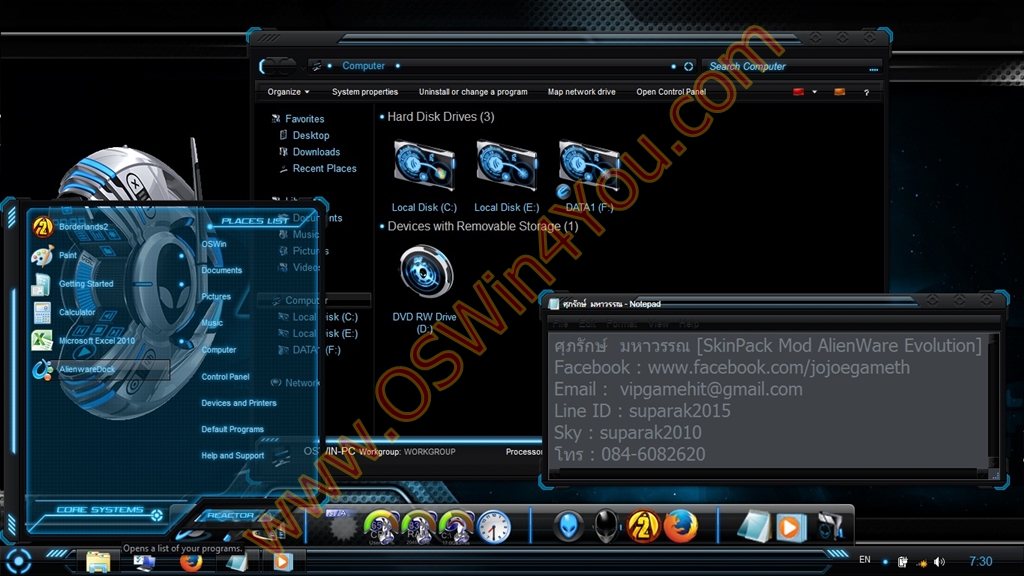Open Documents in start menu Places List

(x=221, y=270)
